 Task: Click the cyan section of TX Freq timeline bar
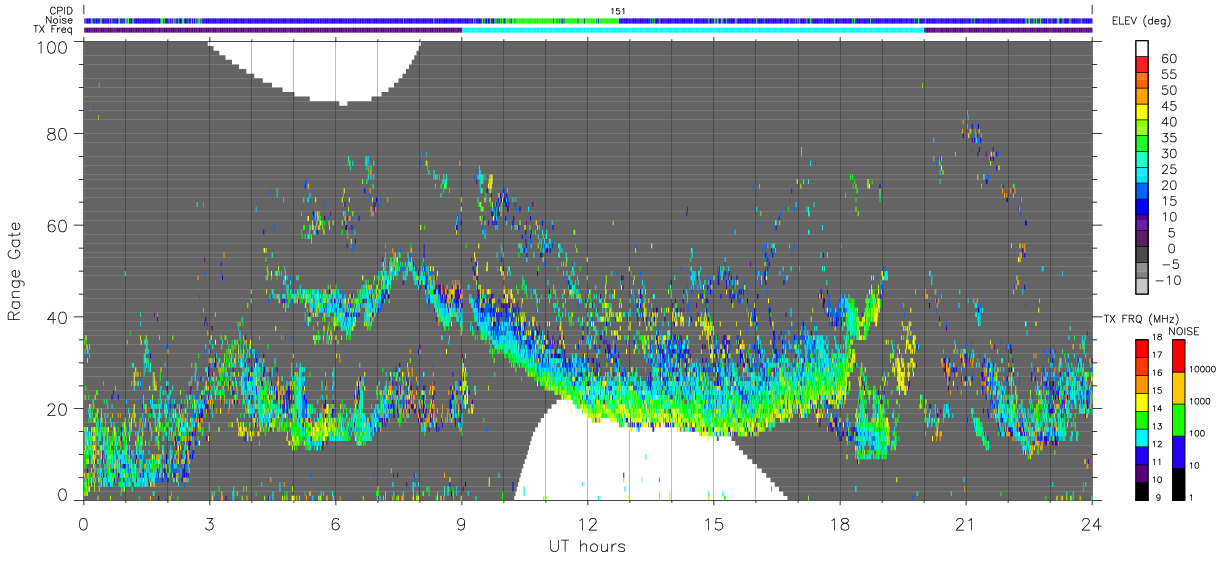tap(693, 30)
